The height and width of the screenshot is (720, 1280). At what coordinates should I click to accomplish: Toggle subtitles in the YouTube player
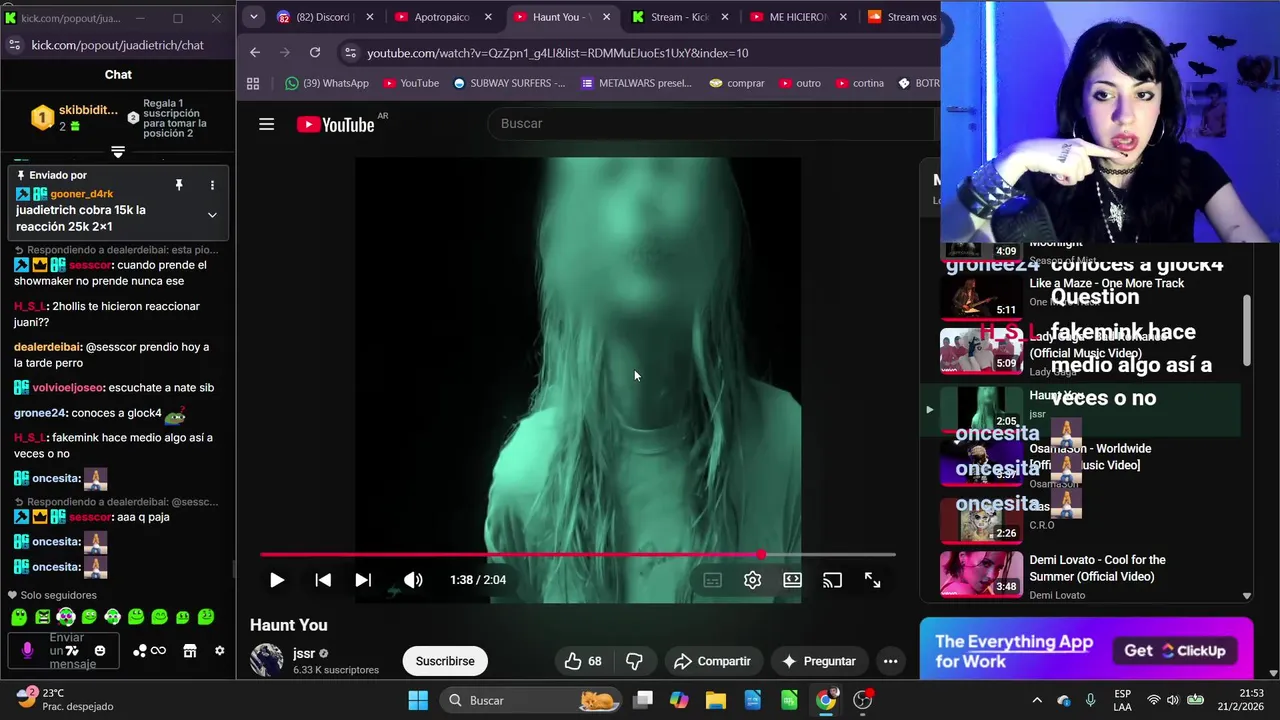point(712,580)
